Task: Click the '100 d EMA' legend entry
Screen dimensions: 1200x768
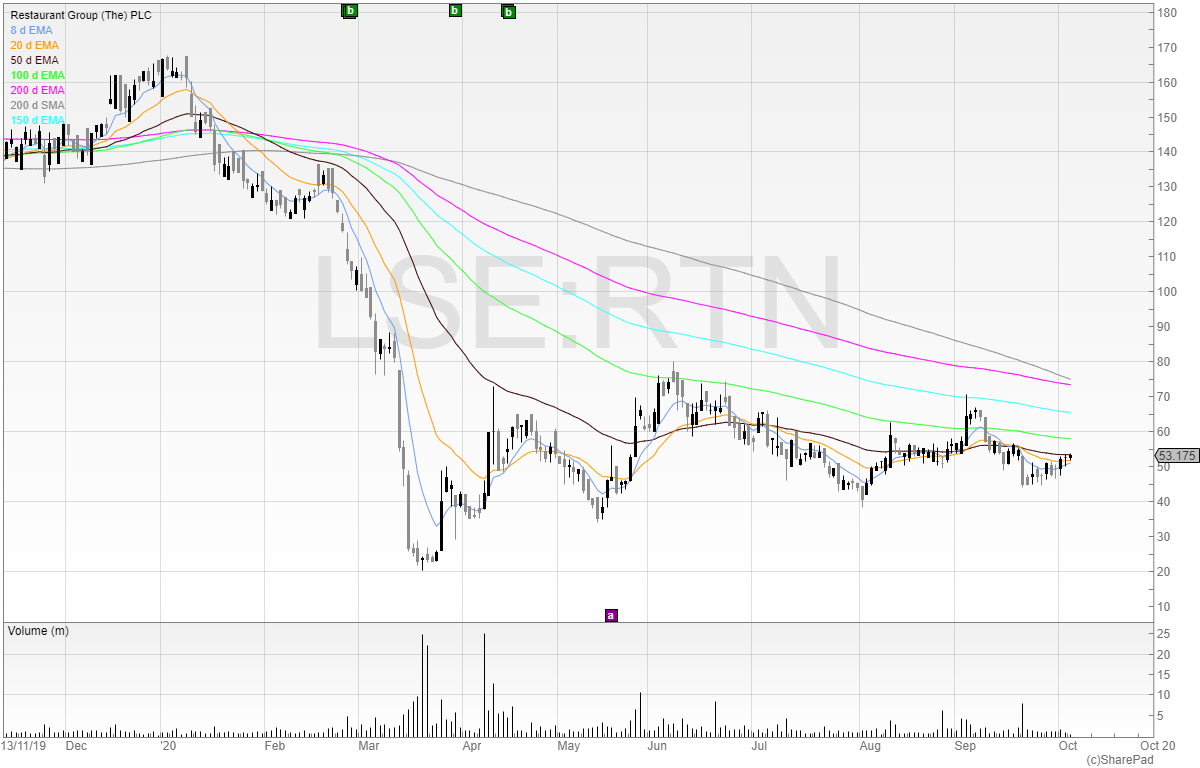Action: pyautogui.click(x=37, y=75)
